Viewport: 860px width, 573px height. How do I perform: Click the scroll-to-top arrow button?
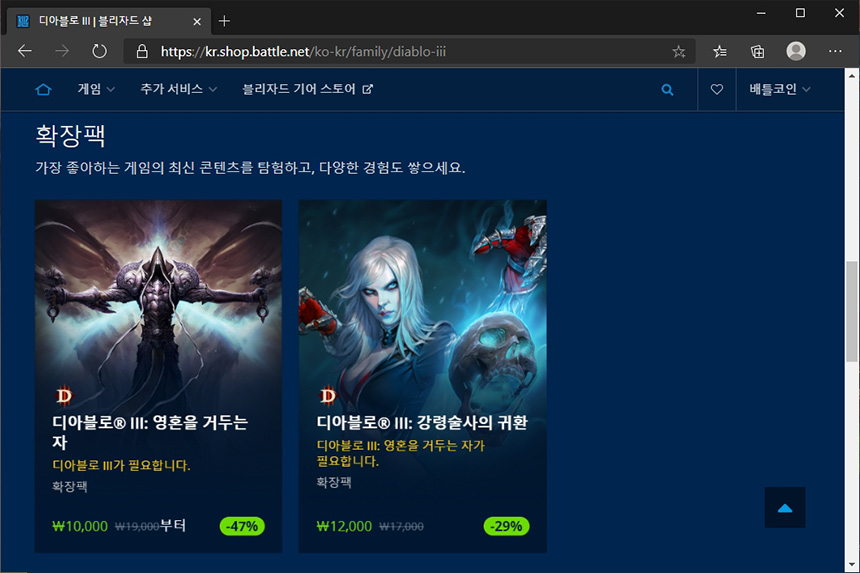785,508
